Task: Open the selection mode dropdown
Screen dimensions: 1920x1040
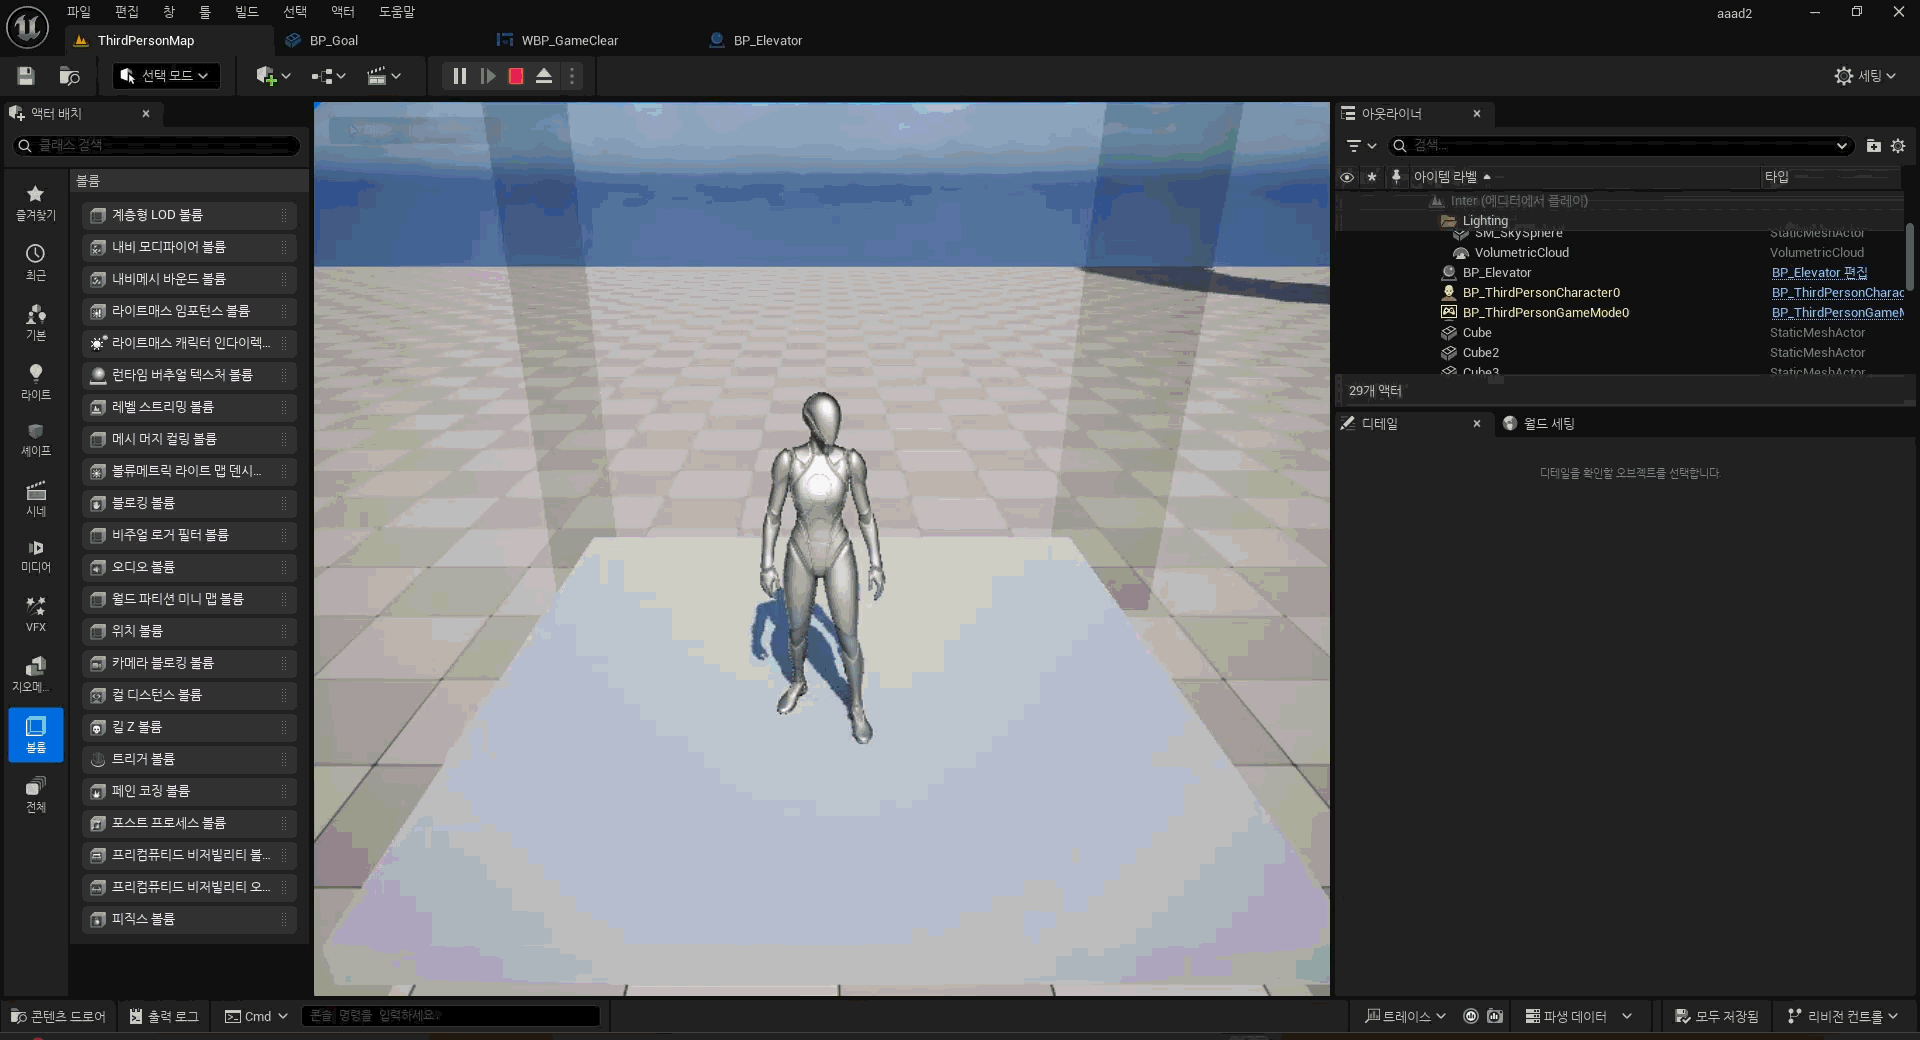Action: point(165,76)
